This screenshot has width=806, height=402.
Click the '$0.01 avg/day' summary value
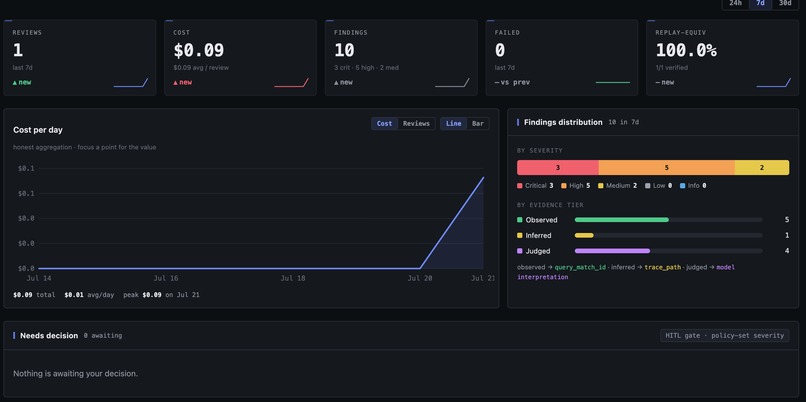[x=89, y=295]
